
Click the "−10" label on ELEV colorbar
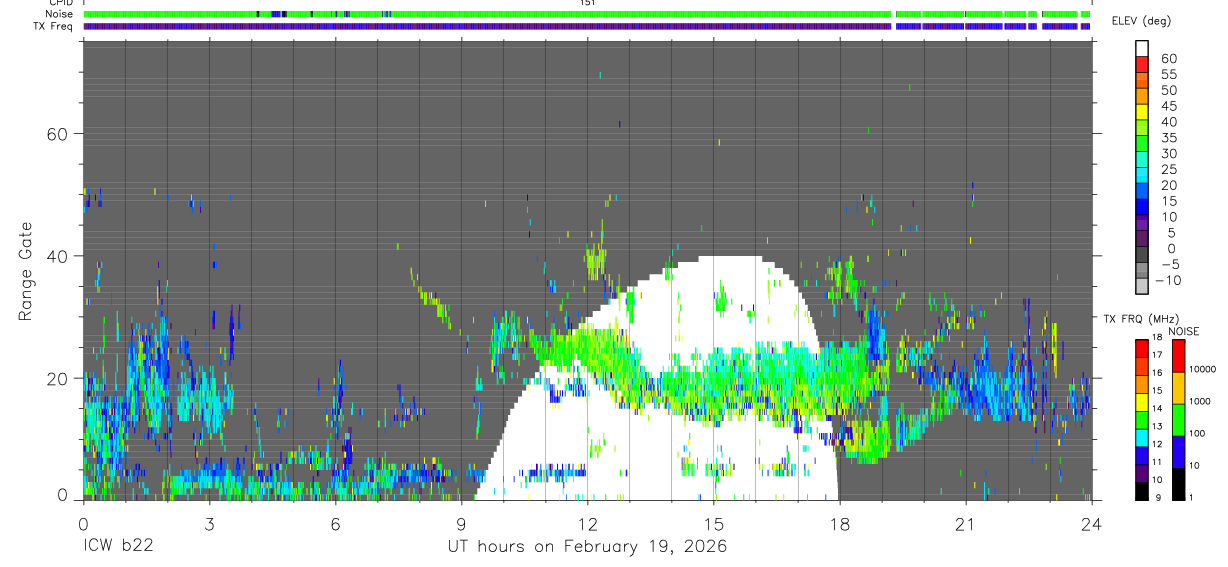[1168, 280]
